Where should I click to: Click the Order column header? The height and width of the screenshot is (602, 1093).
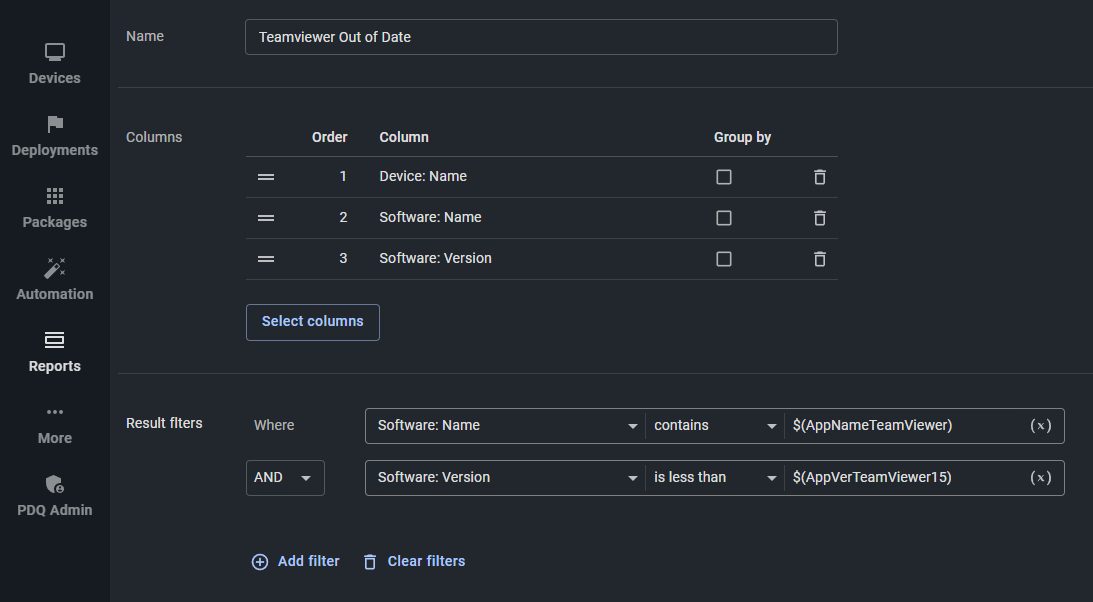coord(329,137)
